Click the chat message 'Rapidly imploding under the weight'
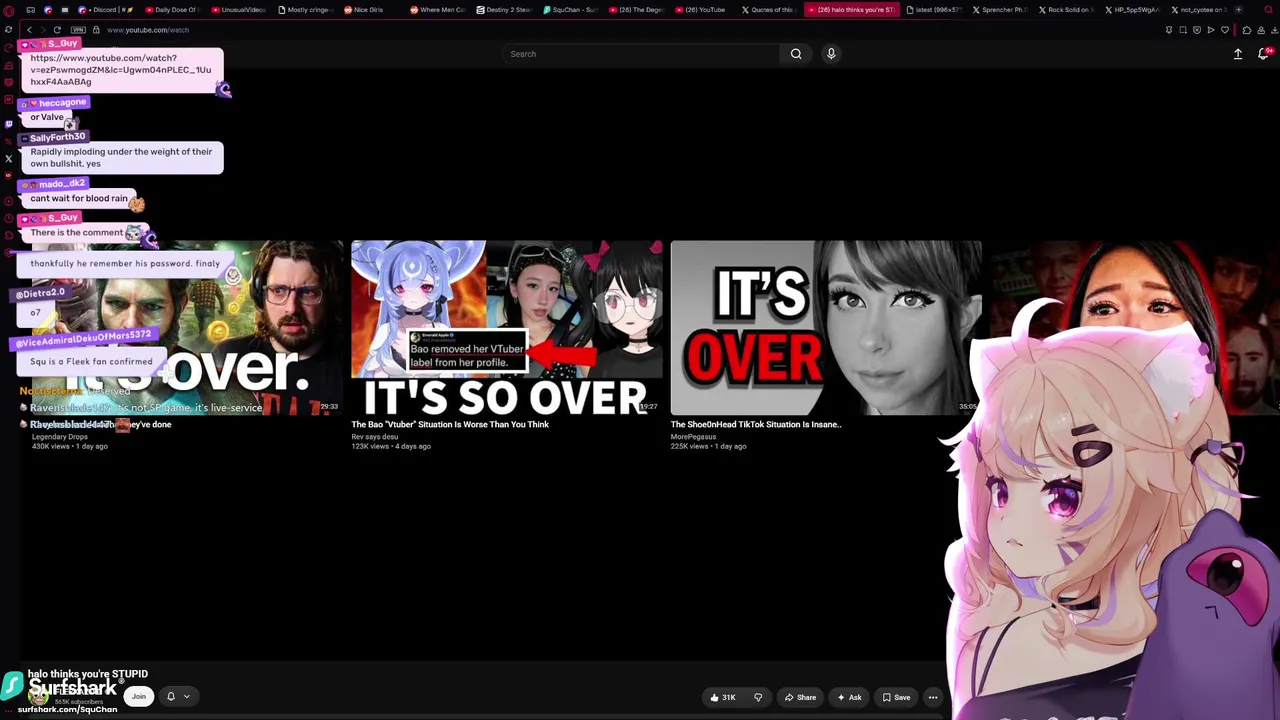1280x720 pixels. [121, 158]
